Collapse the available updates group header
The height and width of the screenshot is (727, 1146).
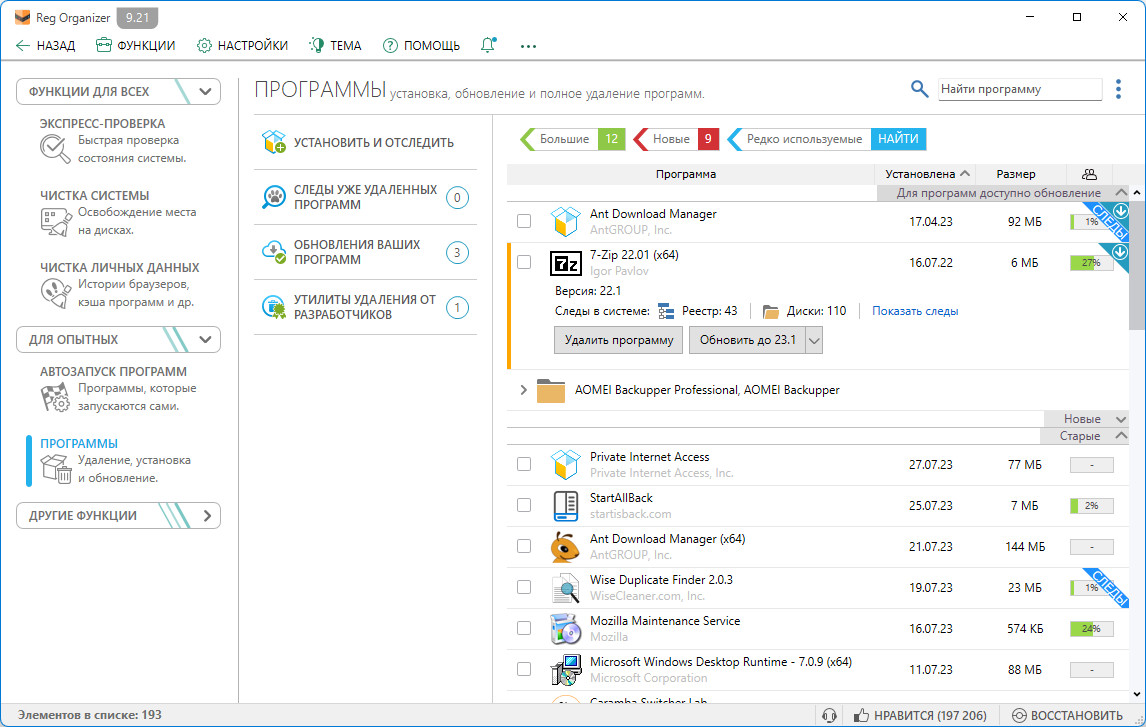[x=1120, y=193]
